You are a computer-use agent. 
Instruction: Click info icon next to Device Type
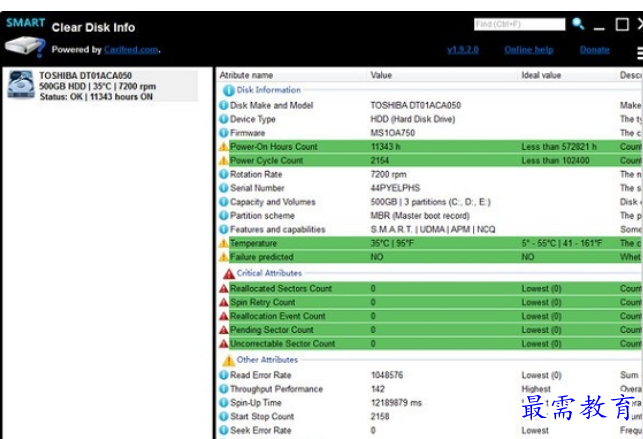click(224, 119)
